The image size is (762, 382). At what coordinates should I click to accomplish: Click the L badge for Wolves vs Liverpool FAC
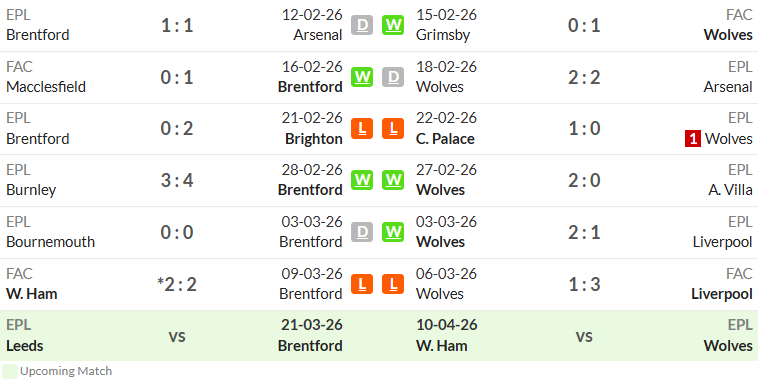(393, 284)
